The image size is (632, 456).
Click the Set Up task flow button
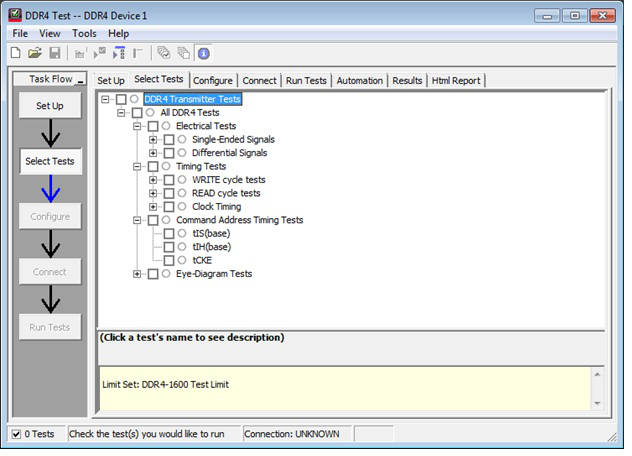tap(50, 105)
